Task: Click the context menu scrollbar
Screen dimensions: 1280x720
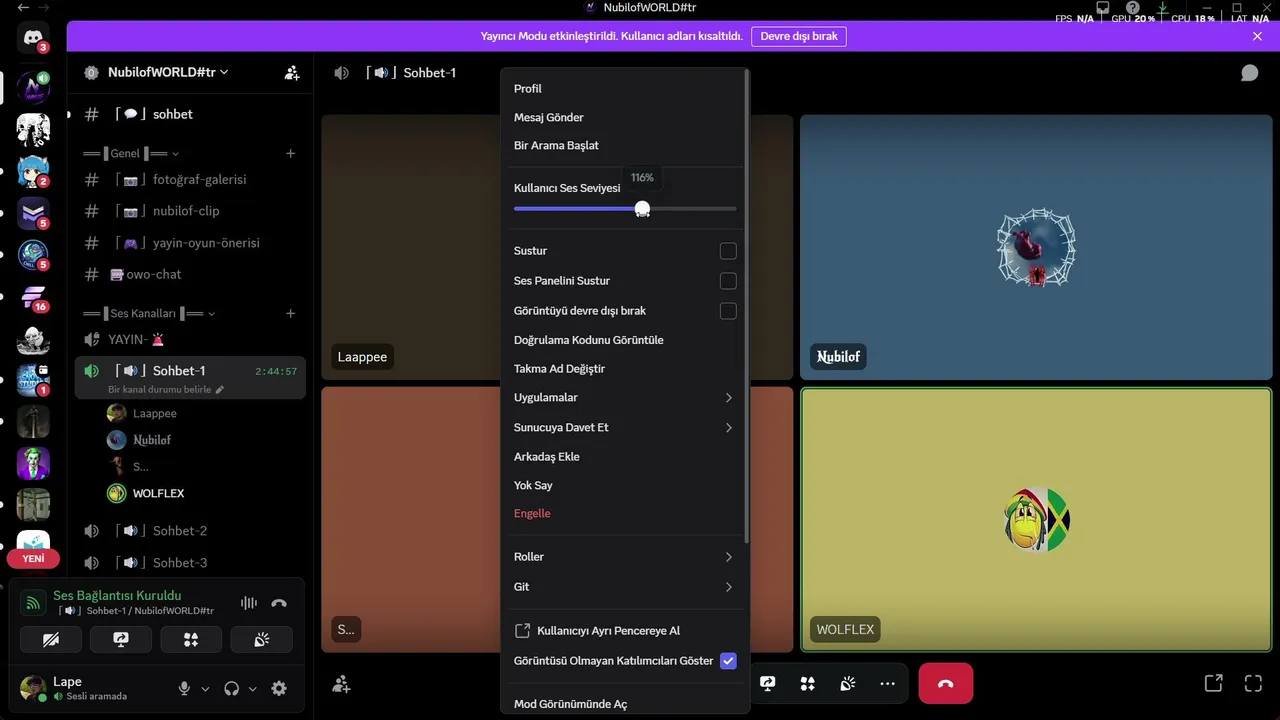Action: click(x=747, y=305)
